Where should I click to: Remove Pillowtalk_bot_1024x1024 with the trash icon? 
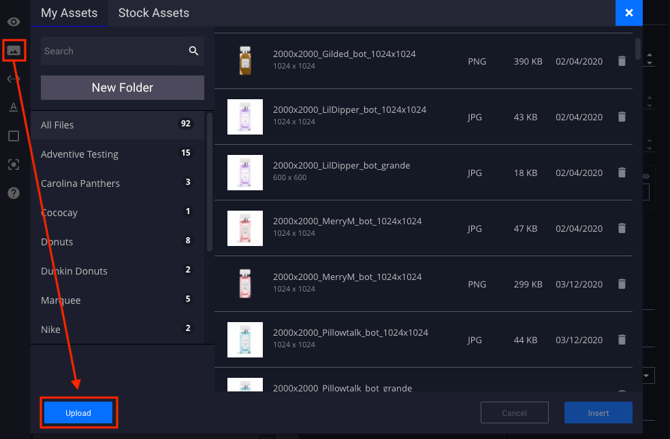[621, 340]
